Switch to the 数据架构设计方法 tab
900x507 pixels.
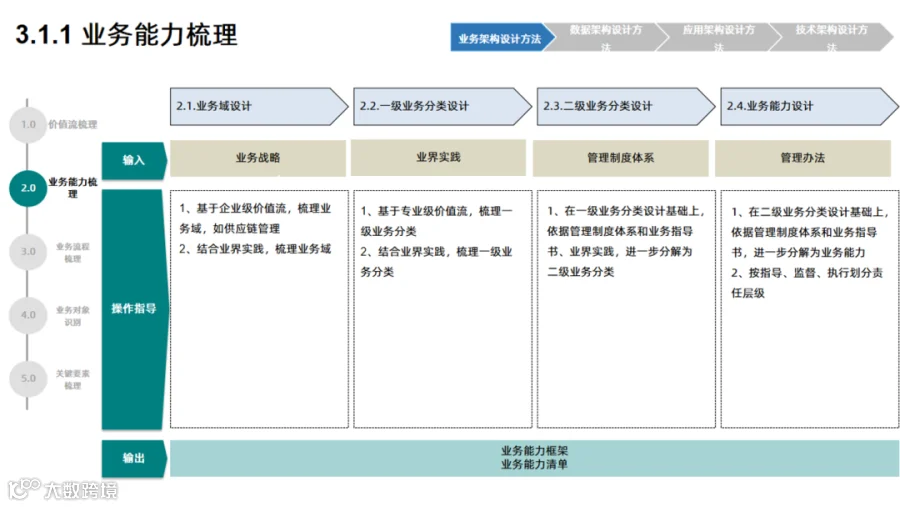click(x=606, y=37)
